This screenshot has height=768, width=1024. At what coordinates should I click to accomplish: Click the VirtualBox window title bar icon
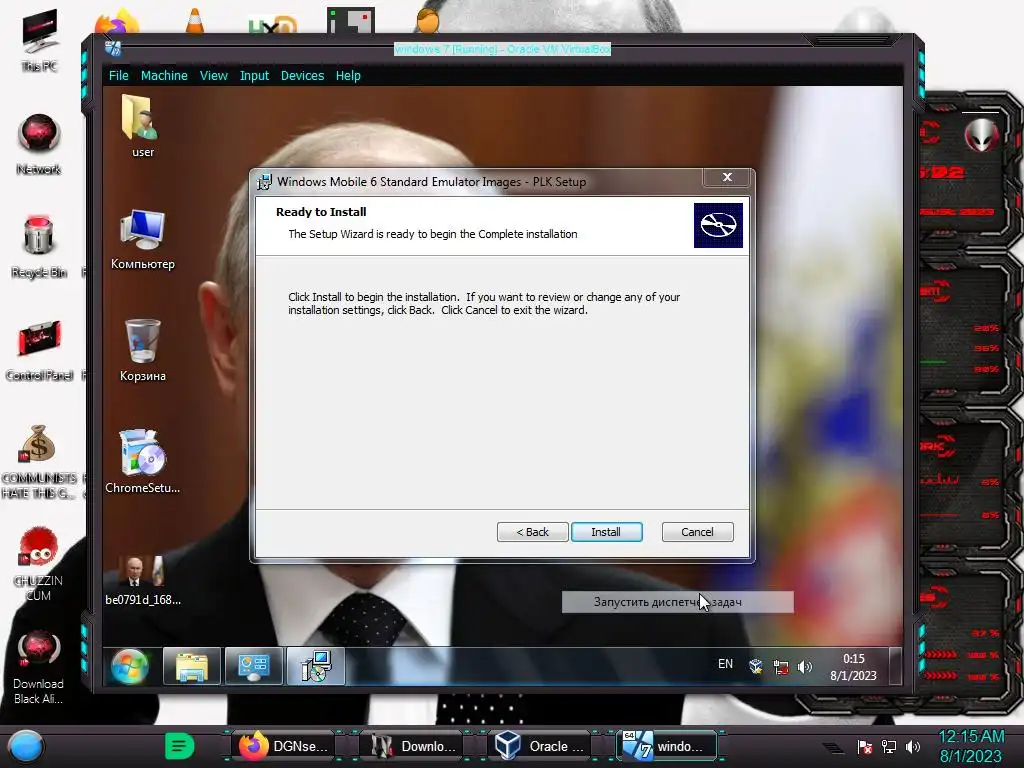(113, 48)
